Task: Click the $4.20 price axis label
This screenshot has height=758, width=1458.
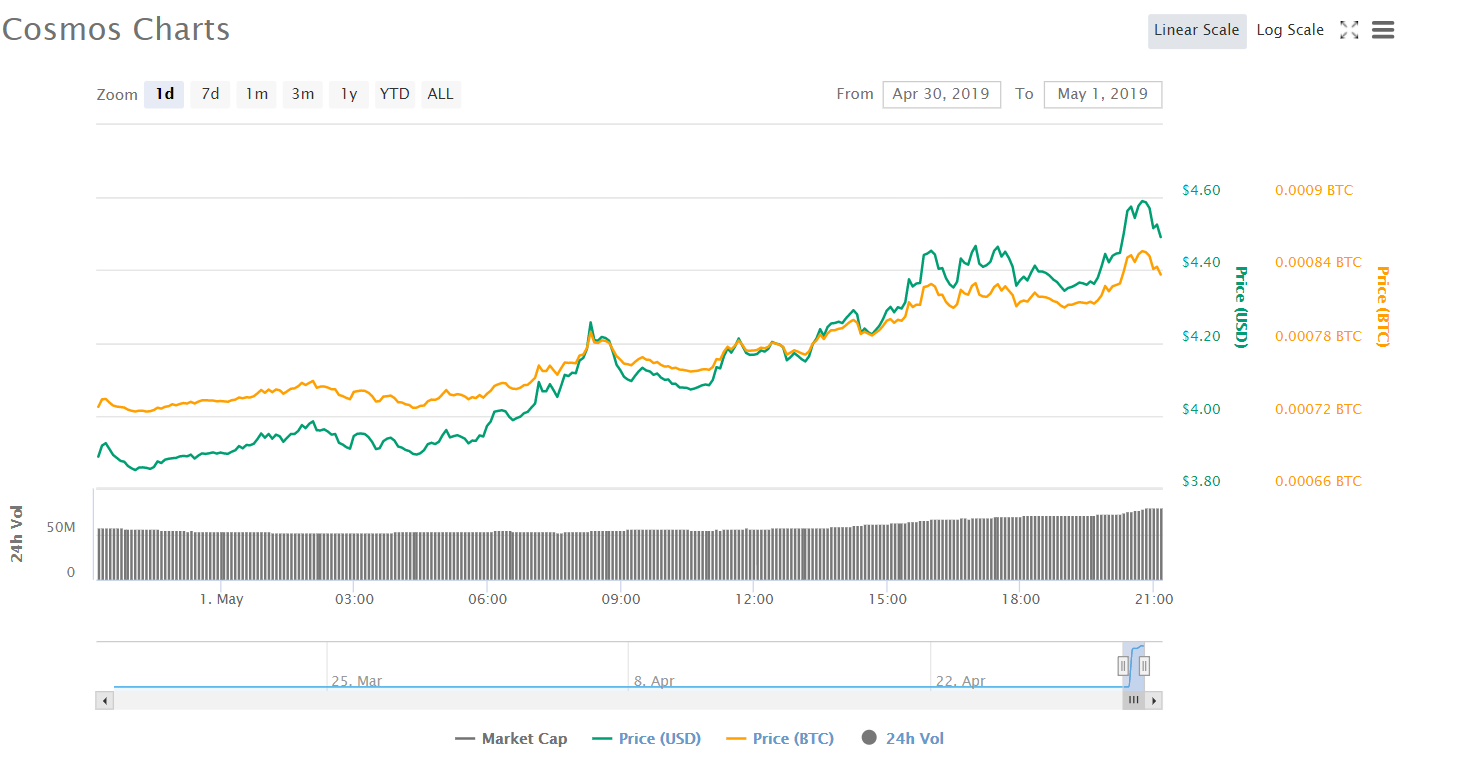Action: tap(1201, 336)
